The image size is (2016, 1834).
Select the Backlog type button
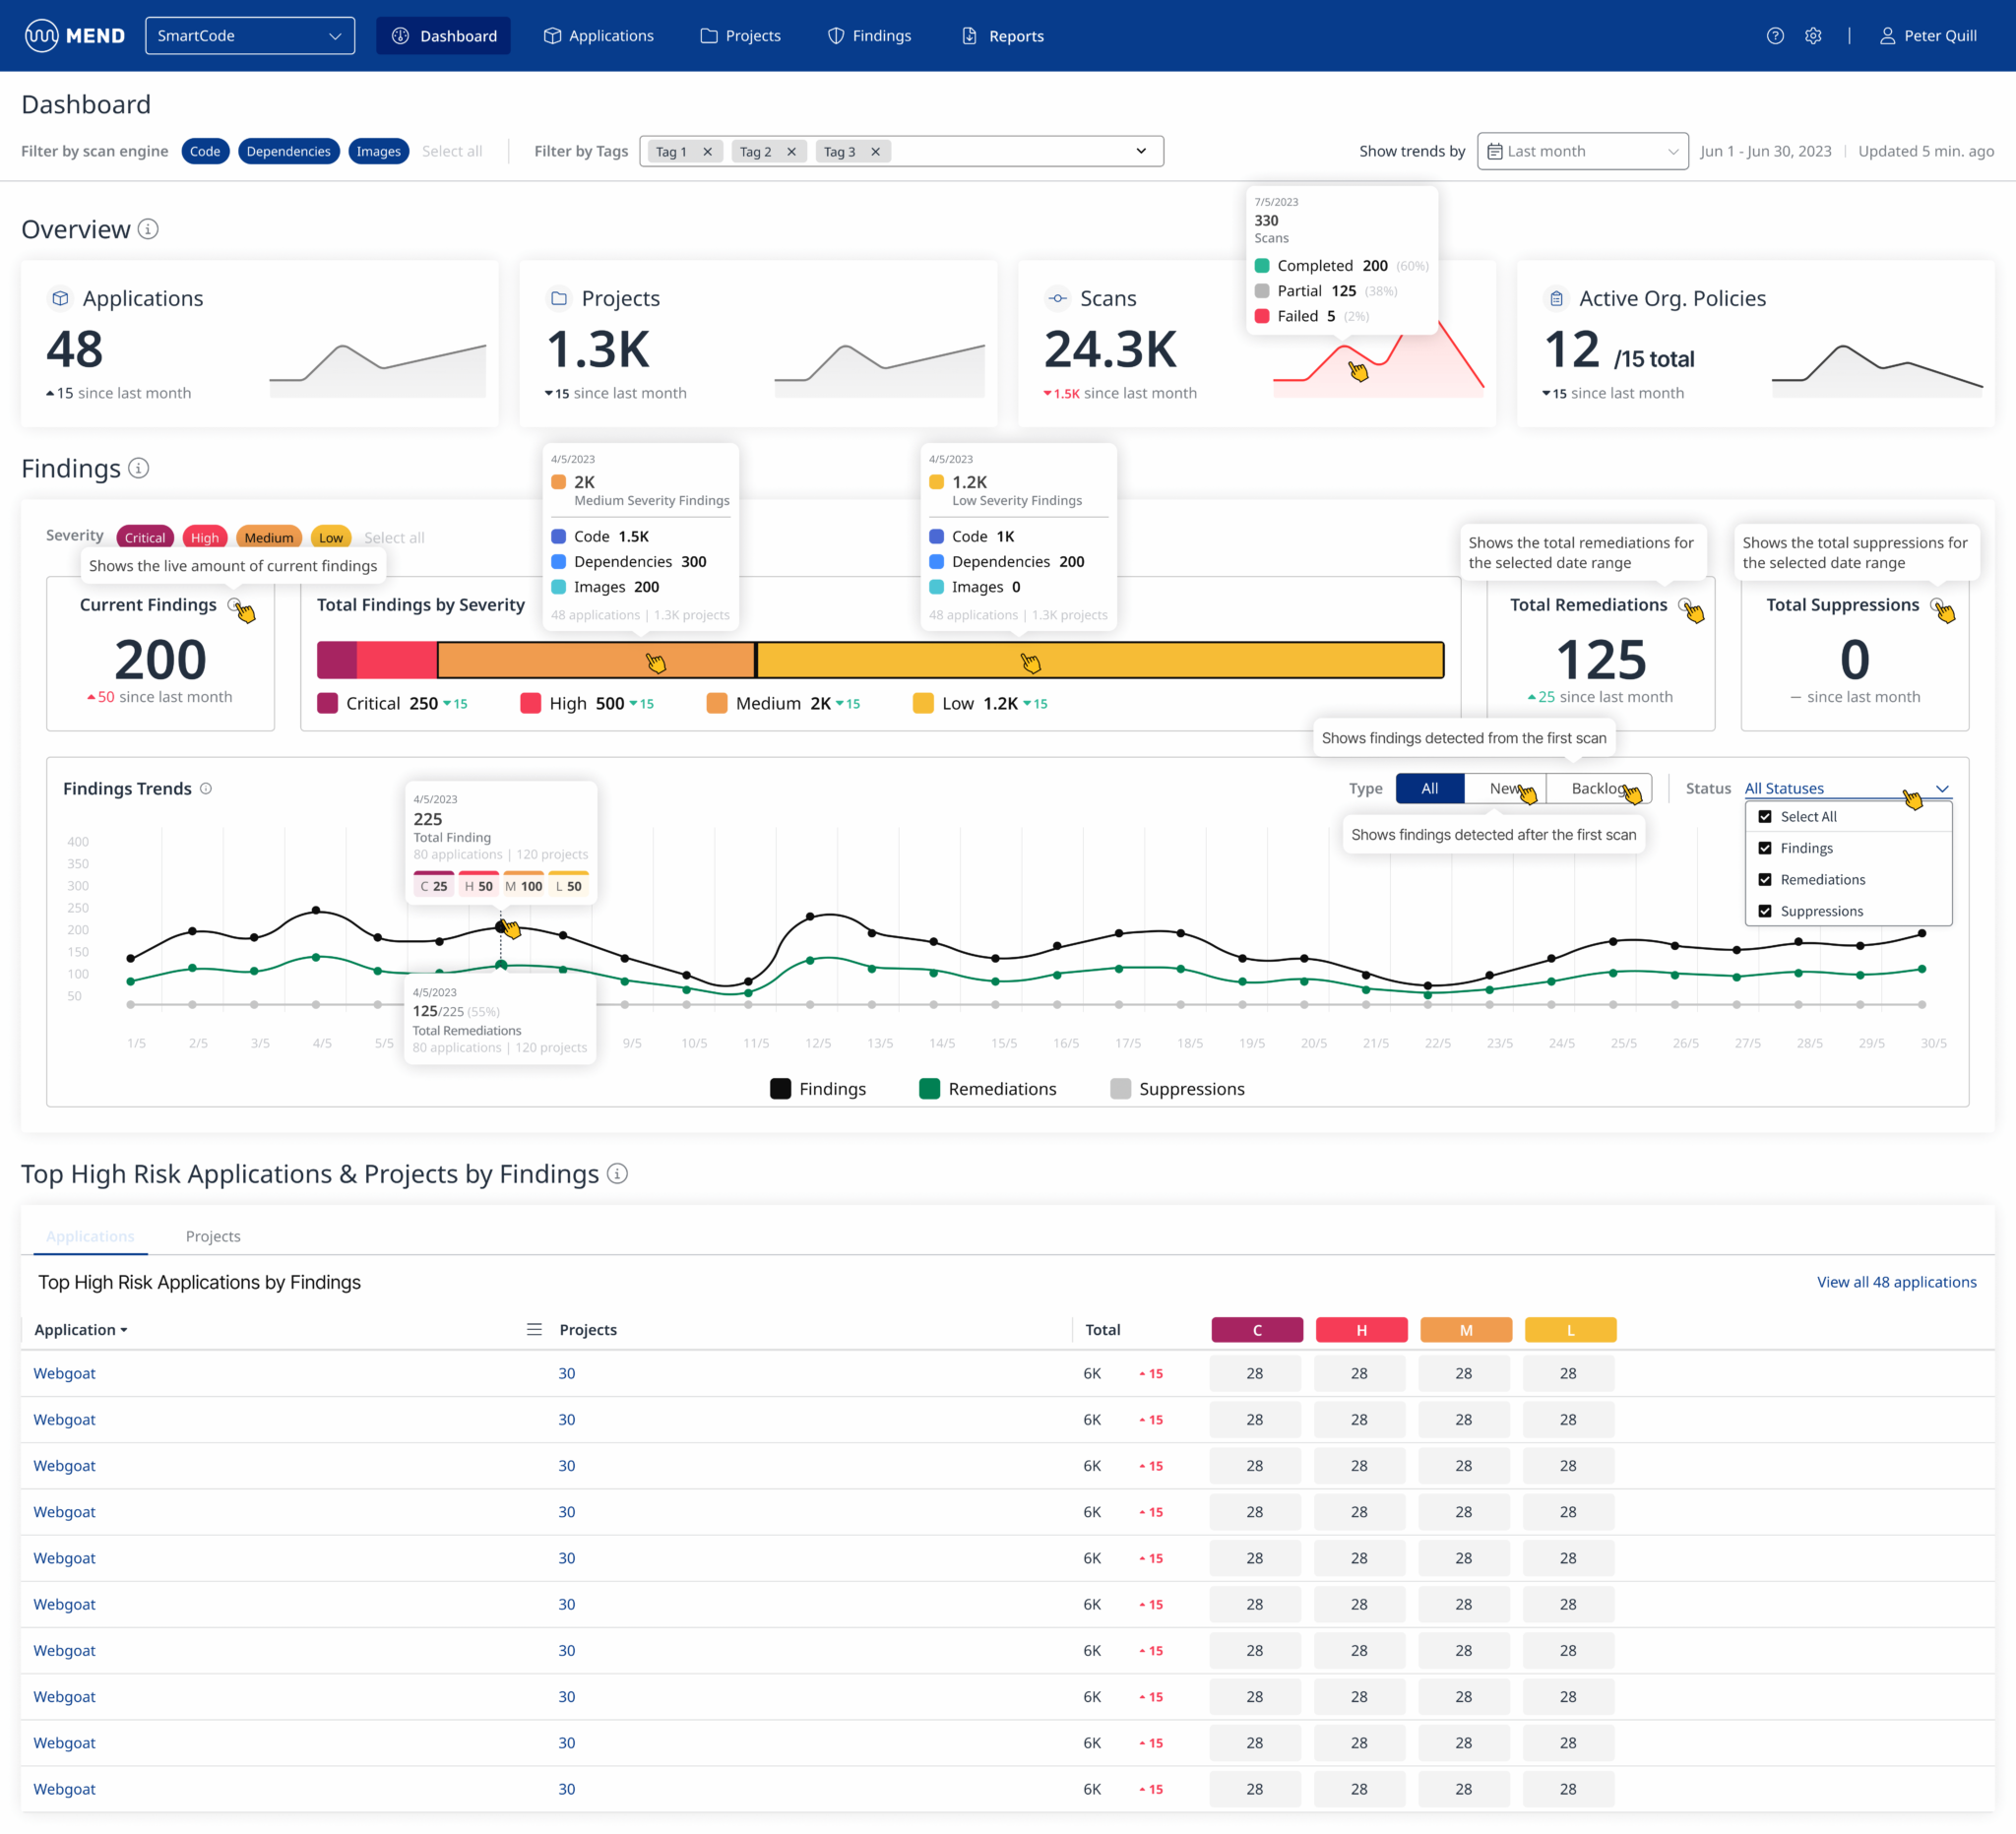point(1598,788)
